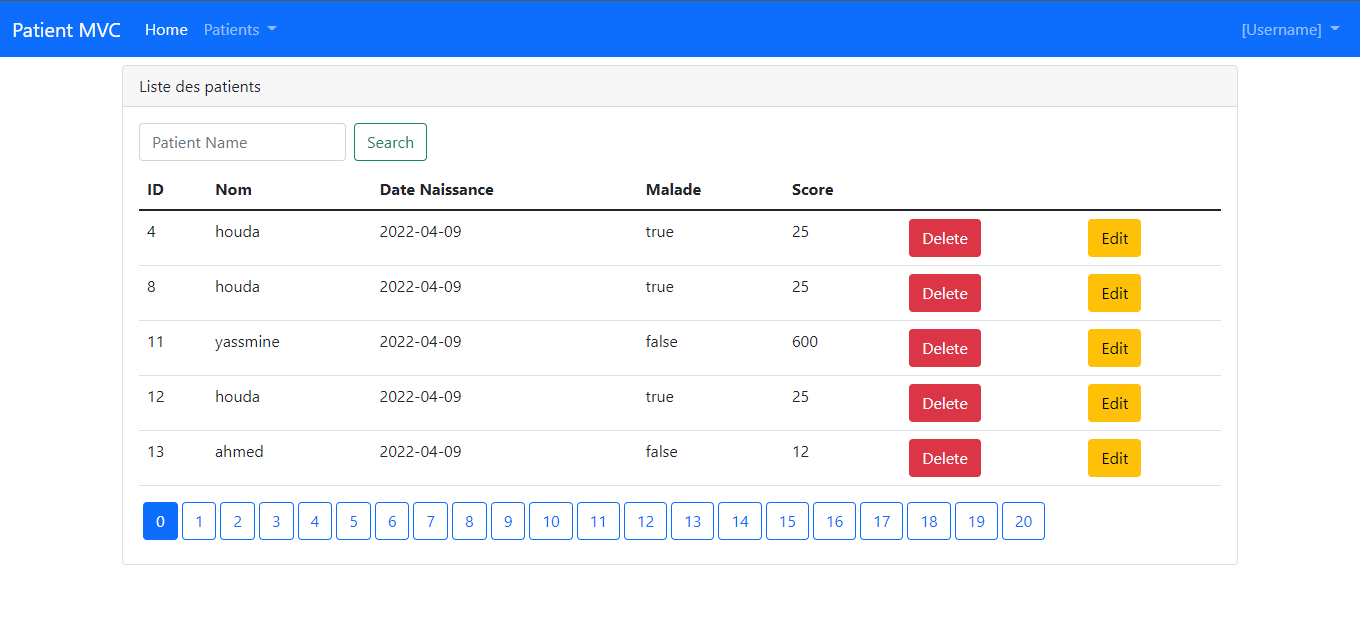This screenshot has height=642, width=1360.
Task: Click the Score column header
Action: pos(812,189)
